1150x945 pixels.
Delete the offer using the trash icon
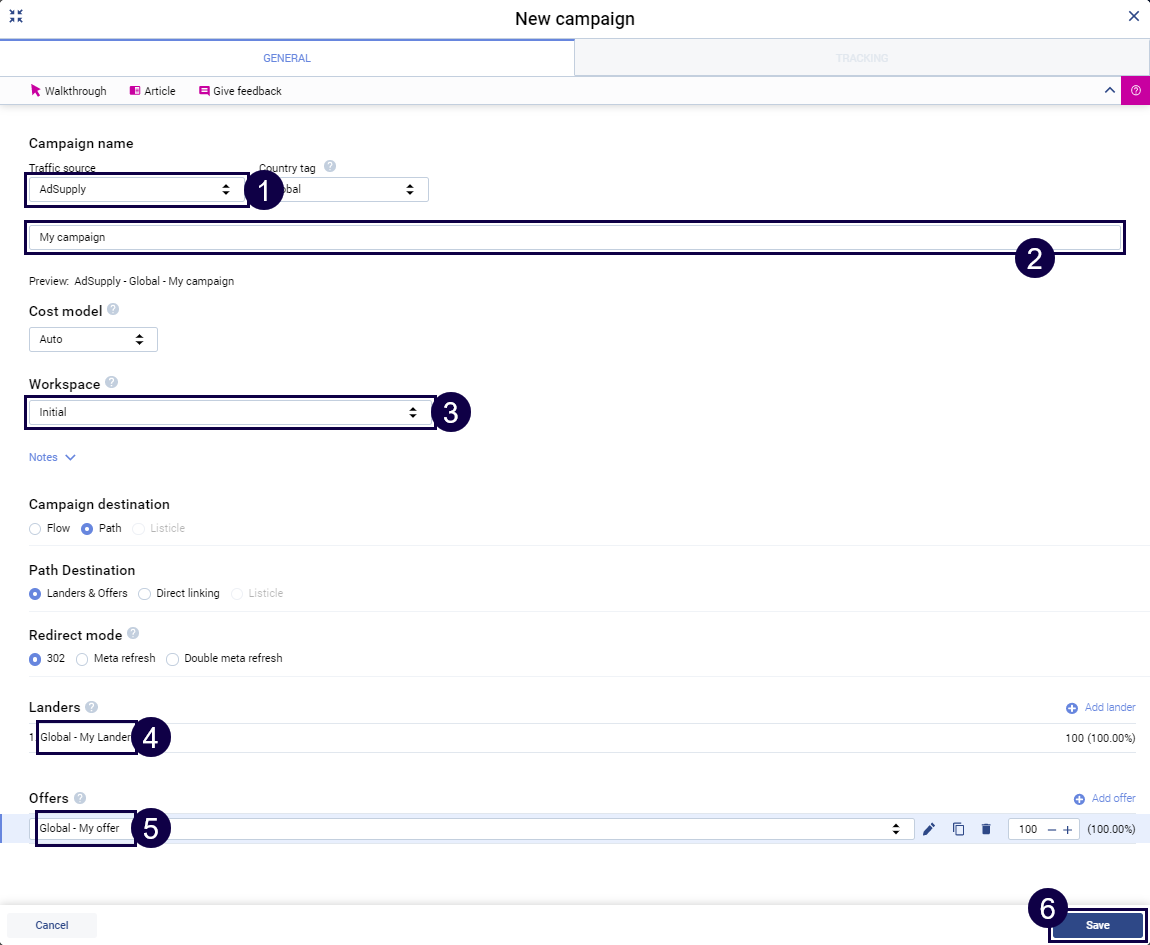[x=986, y=829]
